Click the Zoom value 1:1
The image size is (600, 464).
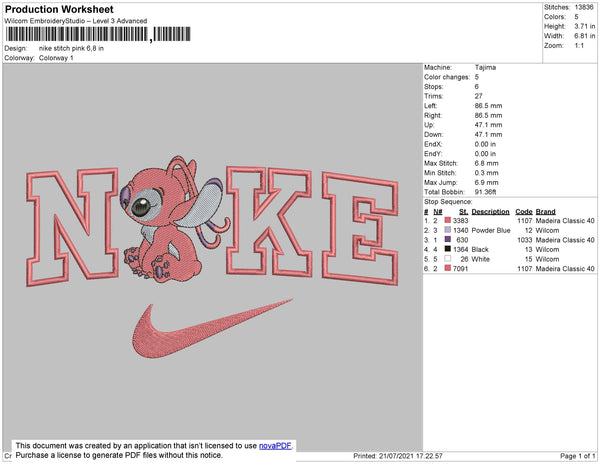pos(579,46)
